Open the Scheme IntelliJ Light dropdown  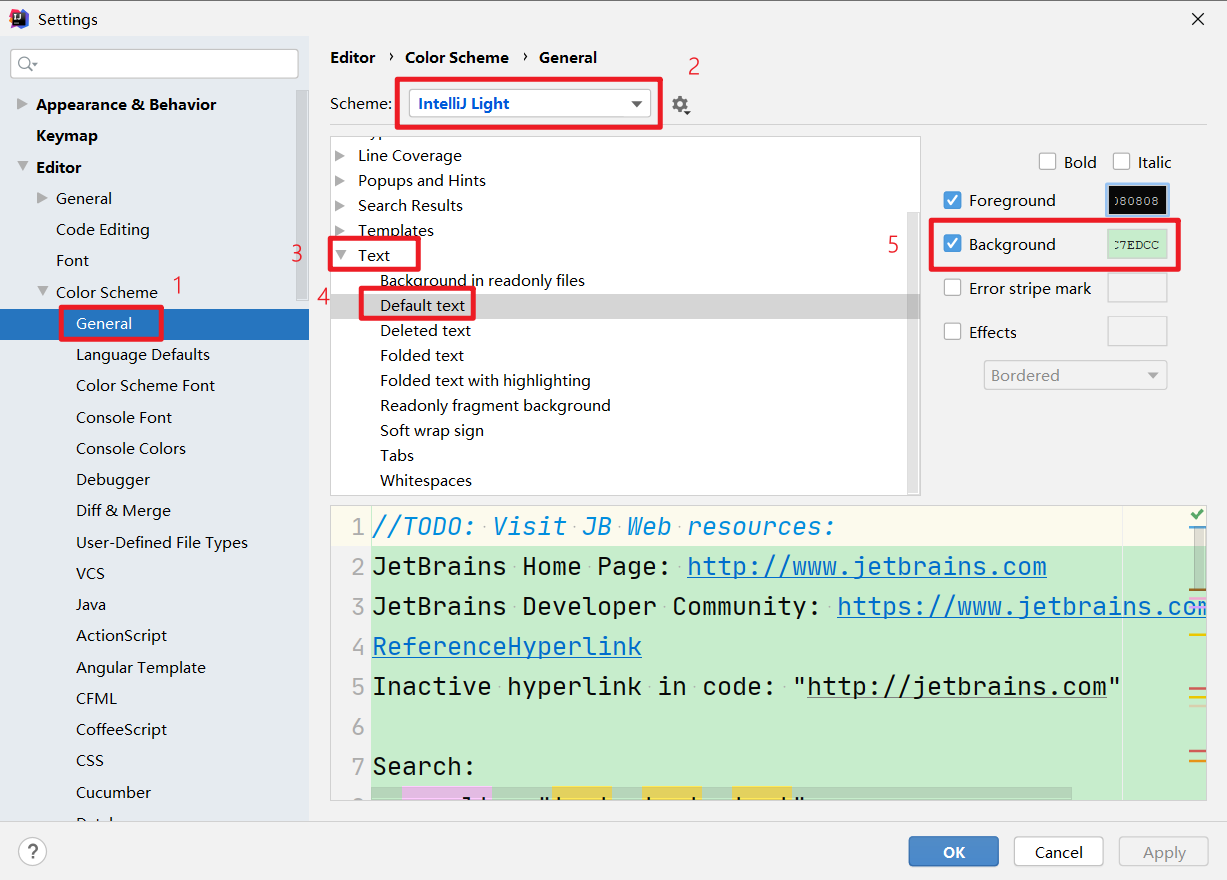point(530,103)
